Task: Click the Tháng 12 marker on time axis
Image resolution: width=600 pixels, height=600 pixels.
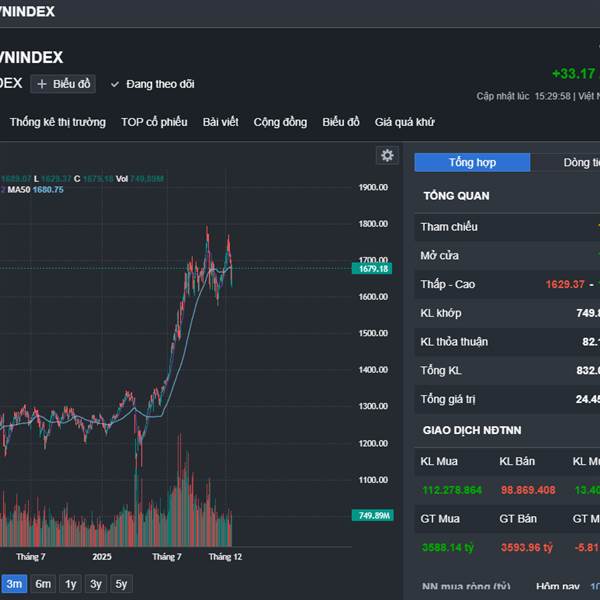Action: click(x=224, y=556)
